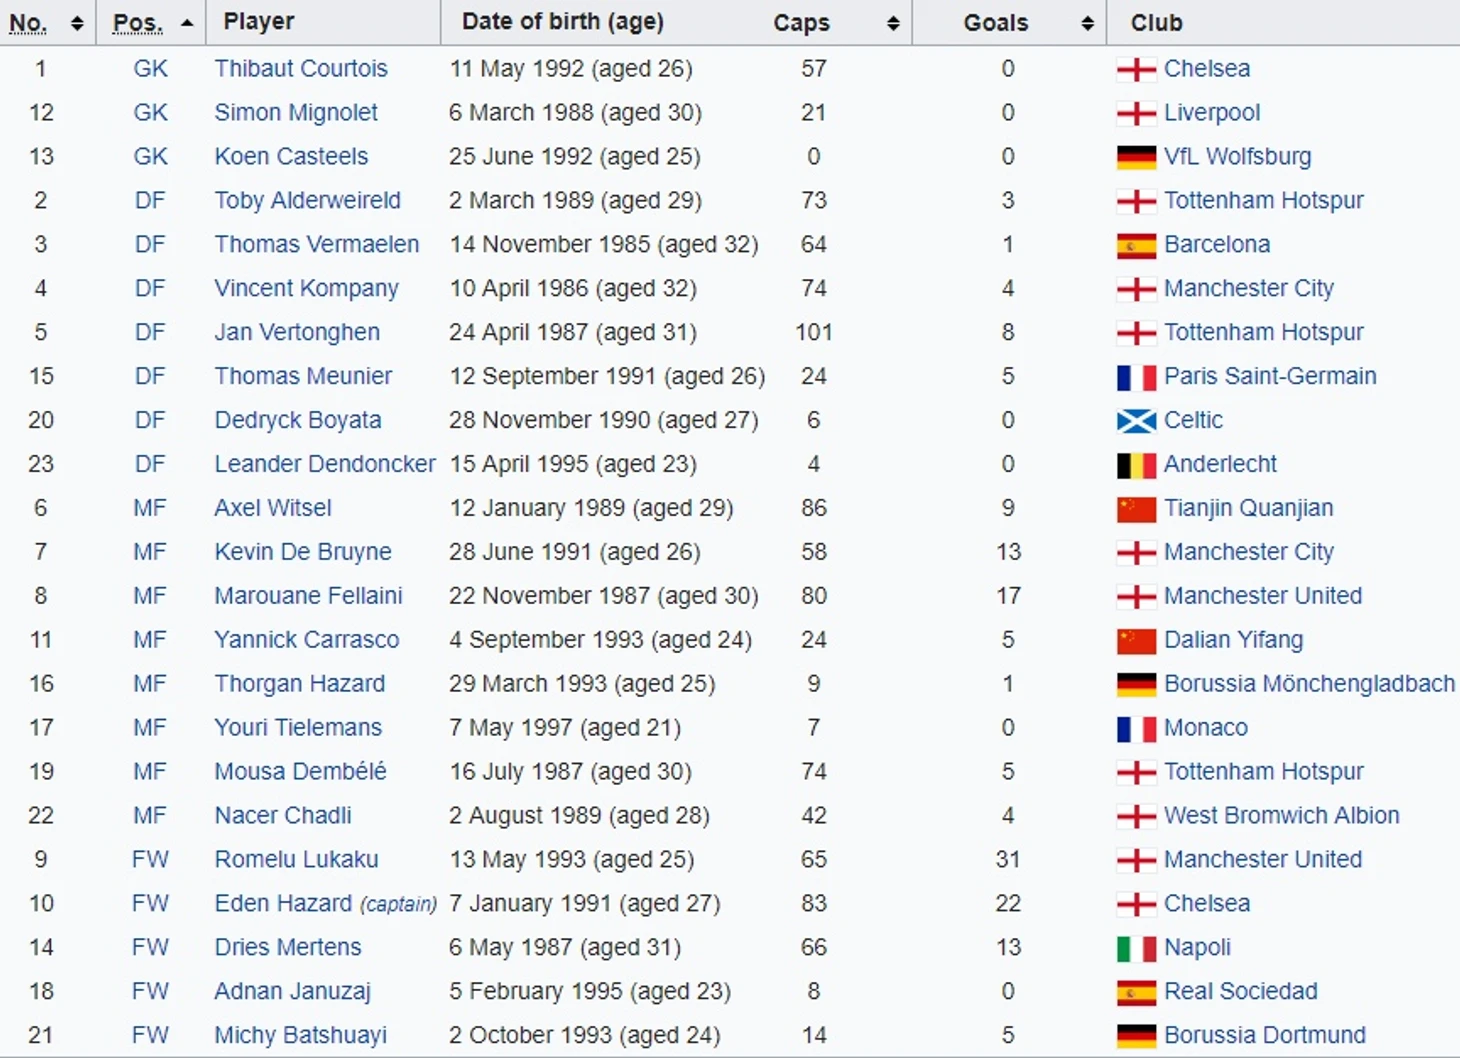Open West Bromwich Albion club link
Image resolution: width=1460 pixels, height=1058 pixels.
pos(1281,816)
